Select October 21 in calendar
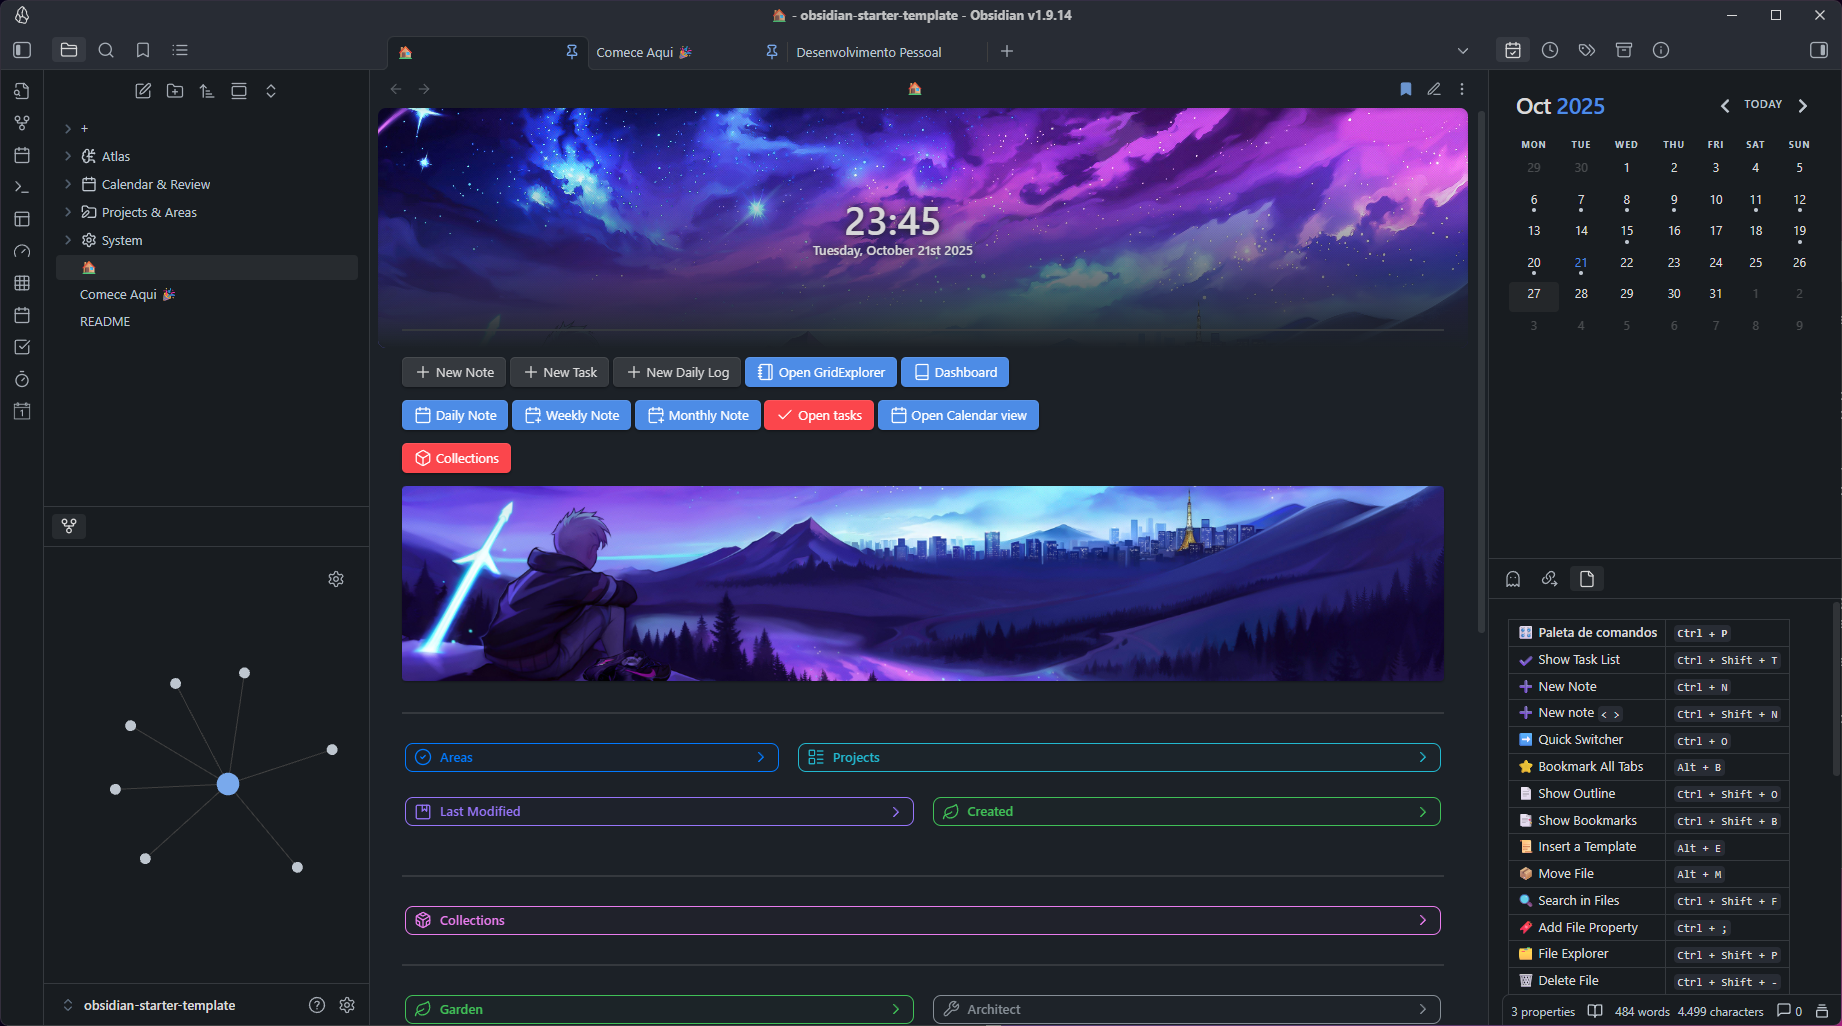 click(x=1581, y=264)
